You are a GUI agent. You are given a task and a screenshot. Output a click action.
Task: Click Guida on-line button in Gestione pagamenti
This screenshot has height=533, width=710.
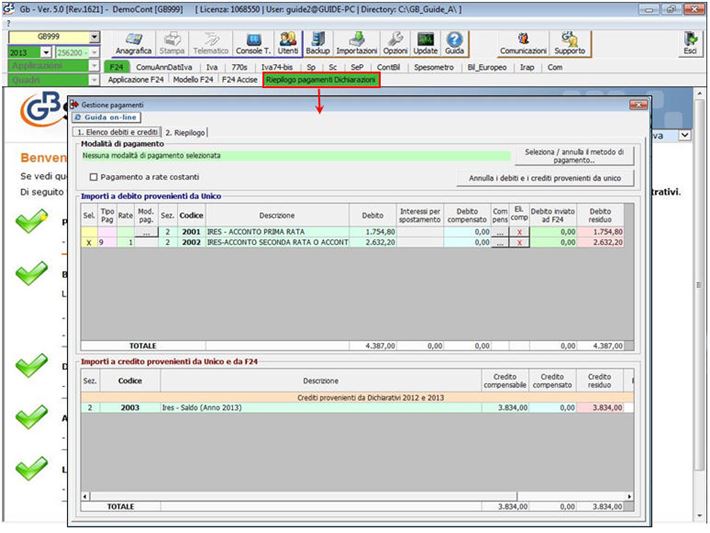pos(106,117)
